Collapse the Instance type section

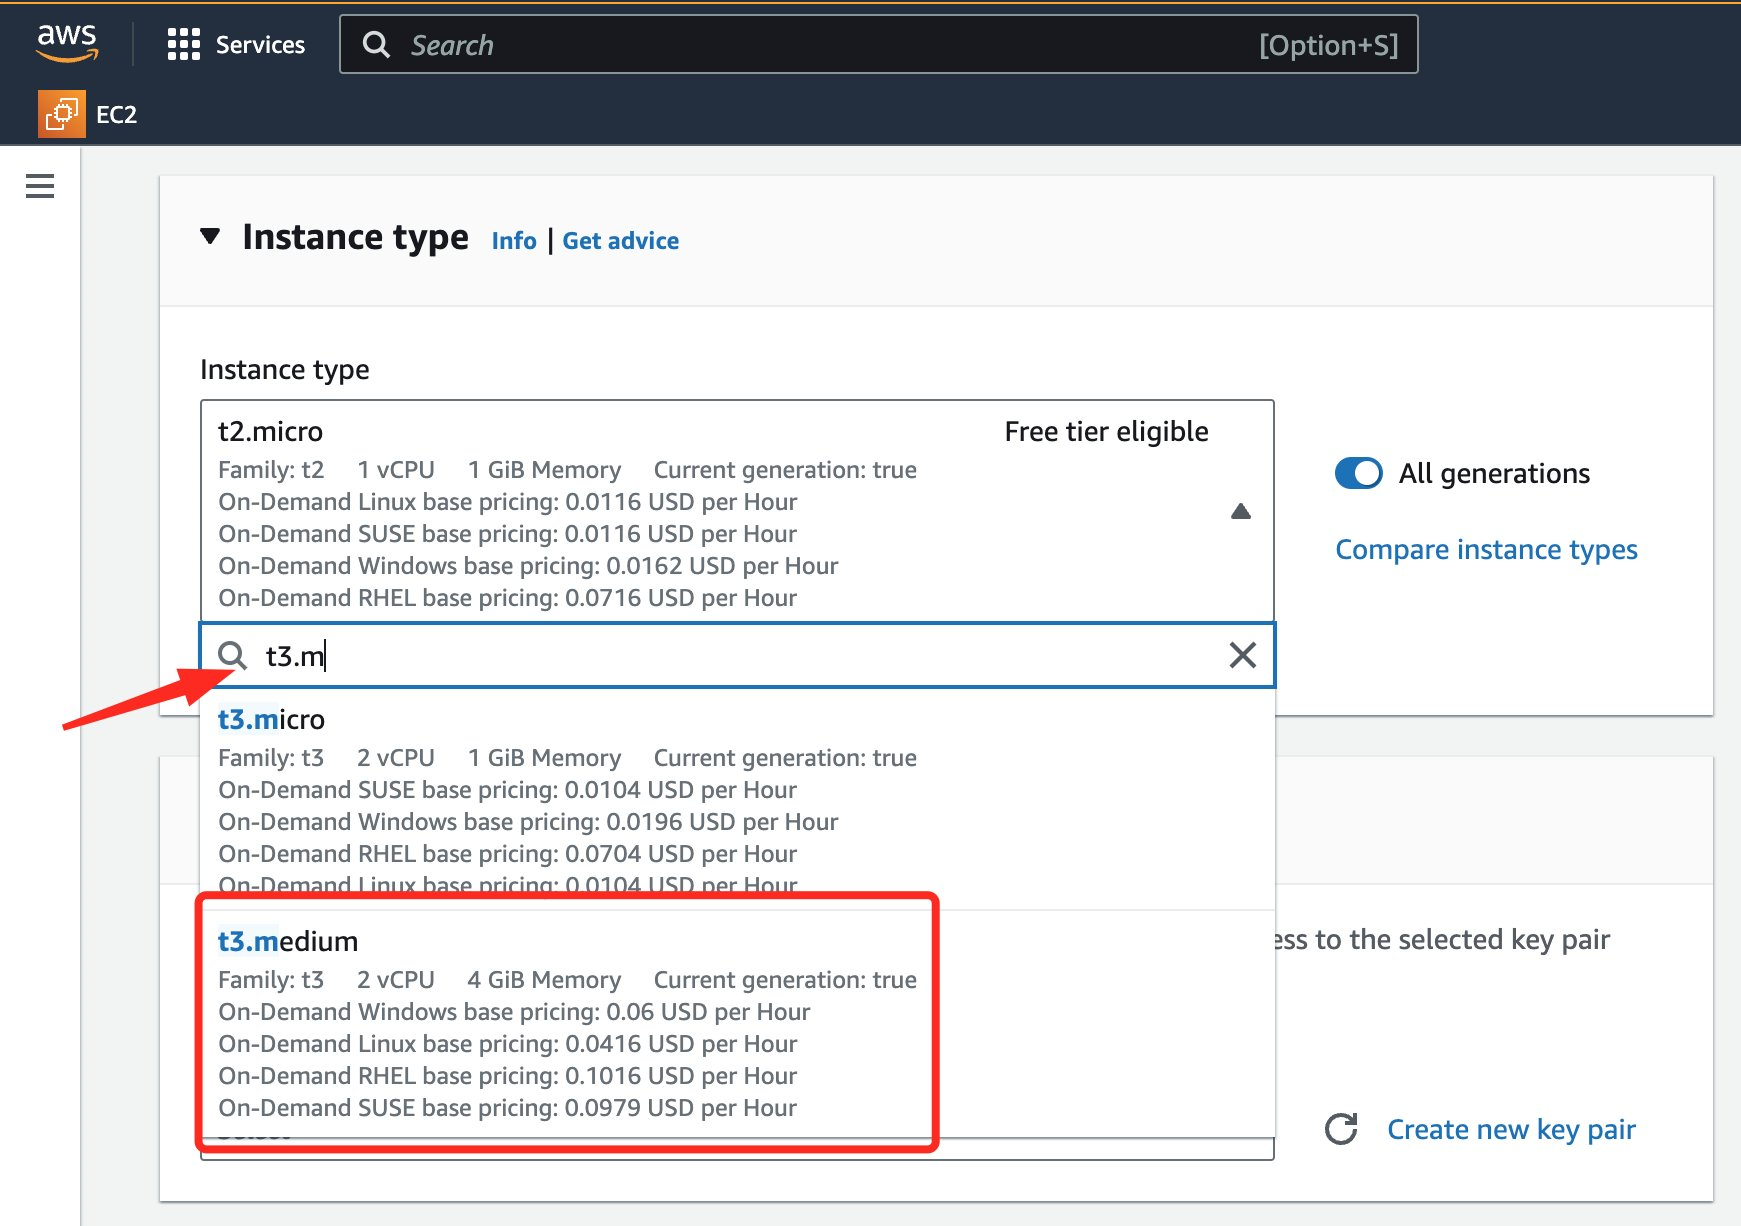(210, 237)
